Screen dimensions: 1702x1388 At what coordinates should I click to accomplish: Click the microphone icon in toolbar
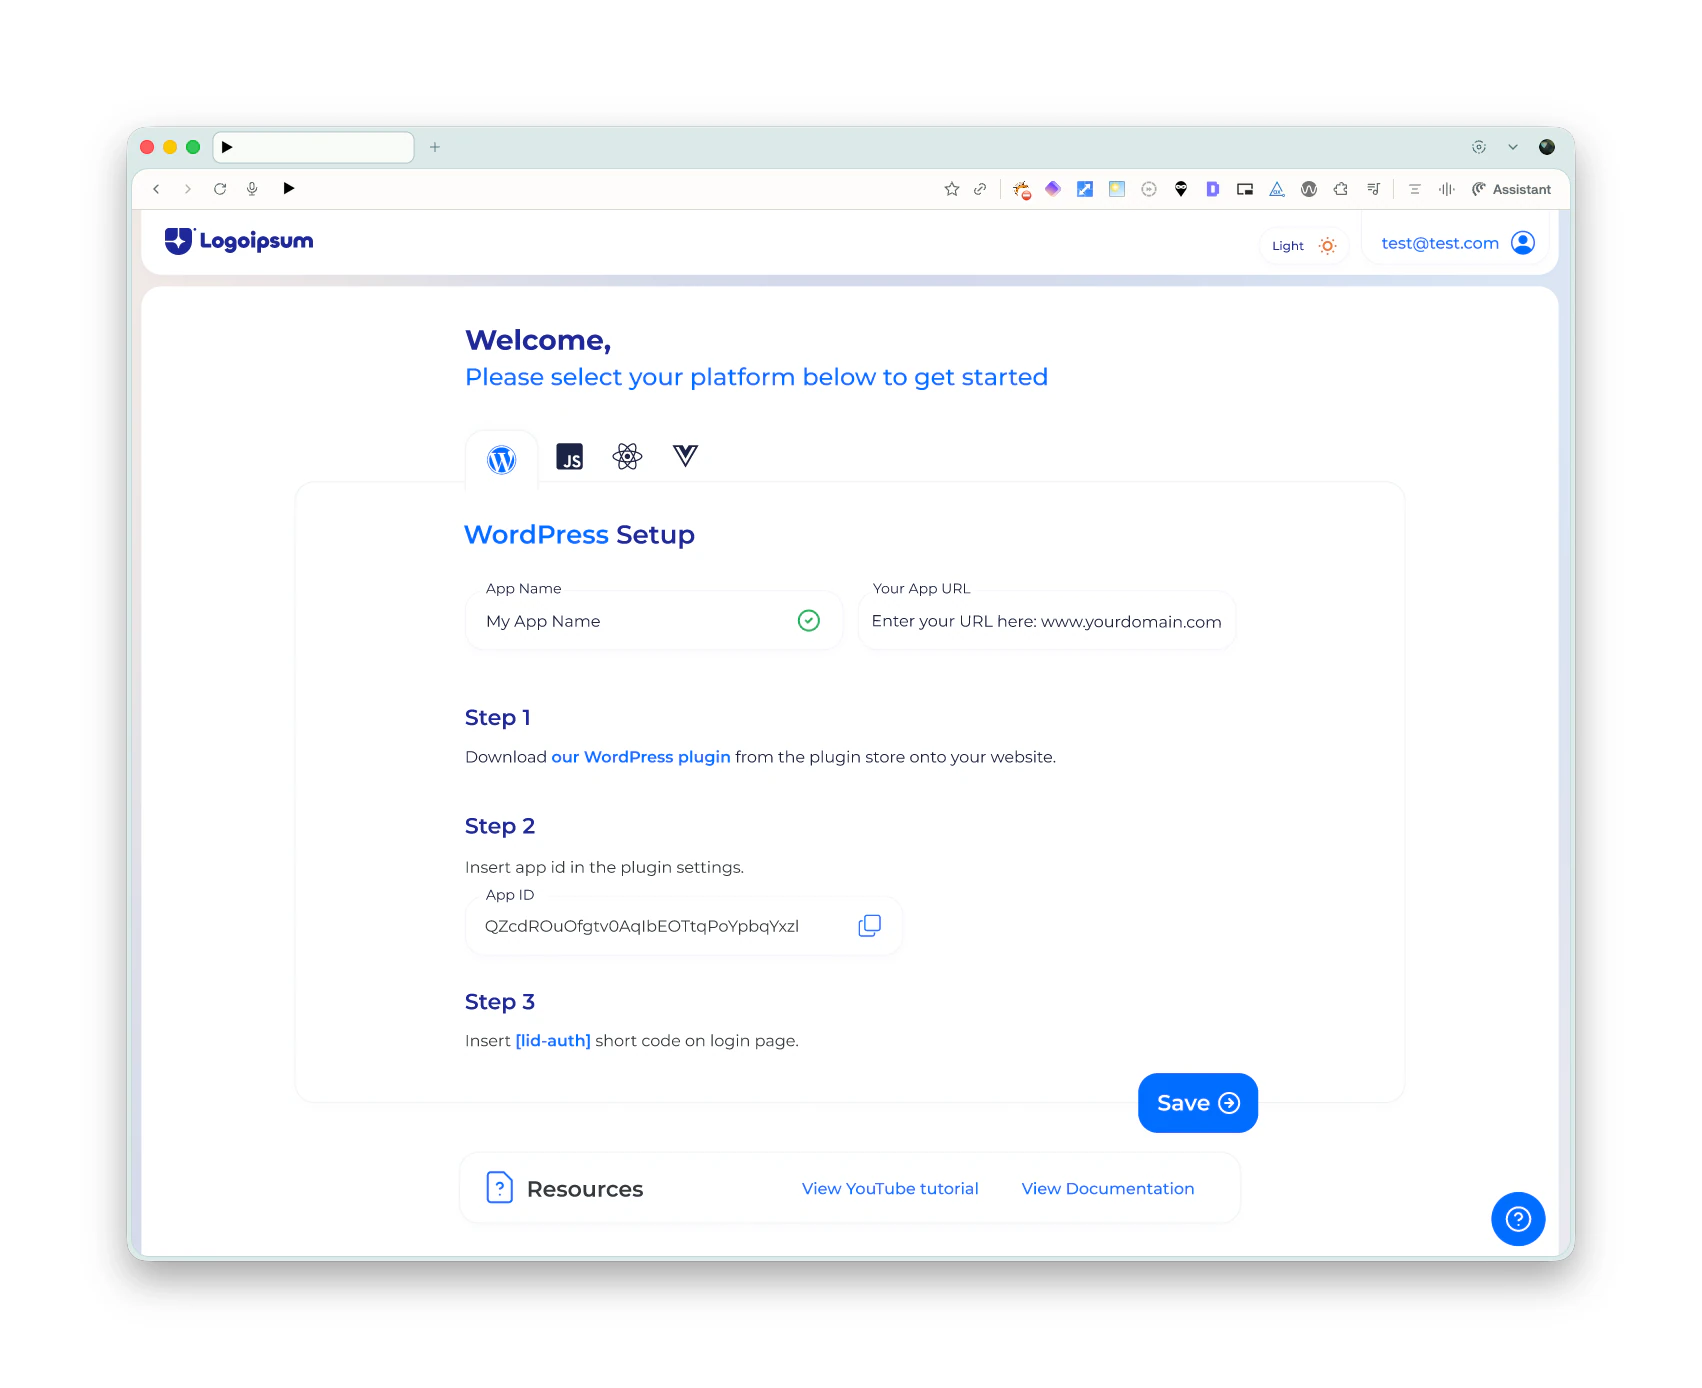click(252, 189)
